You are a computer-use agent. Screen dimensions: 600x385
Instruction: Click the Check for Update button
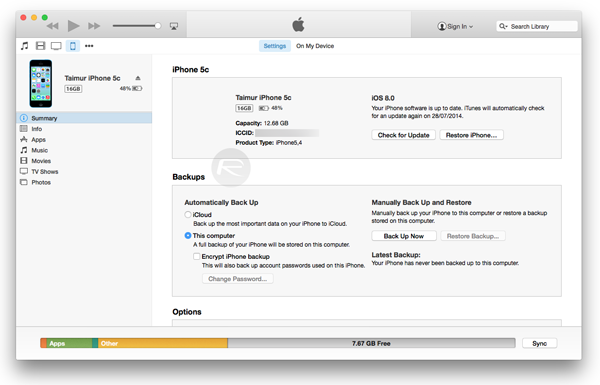(x=403, y=135)
